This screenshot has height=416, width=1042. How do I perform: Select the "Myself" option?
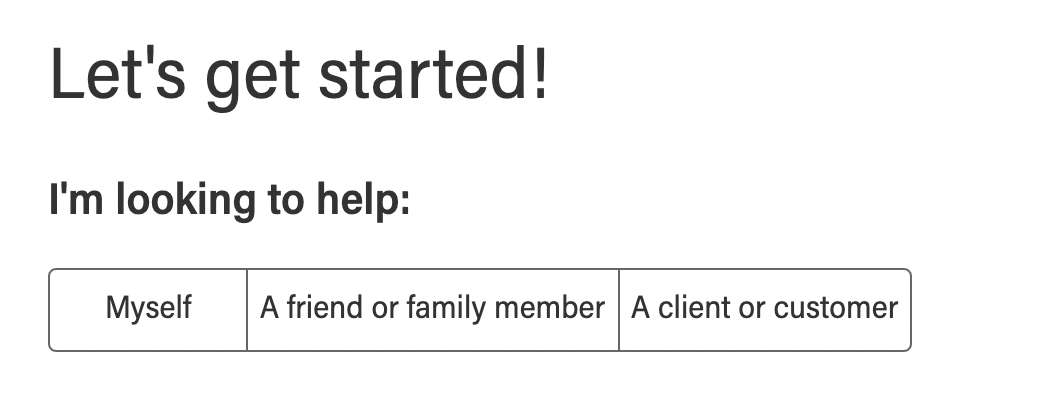(148, 309)
